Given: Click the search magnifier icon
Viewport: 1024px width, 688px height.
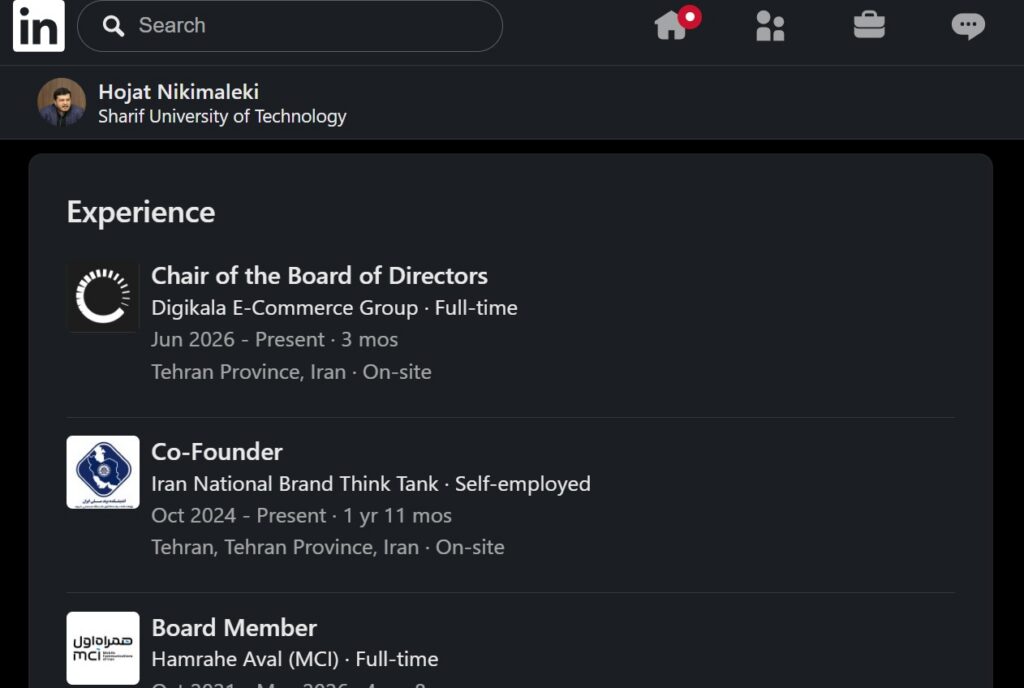Looking at the screenshot, I should coord(113,25).
